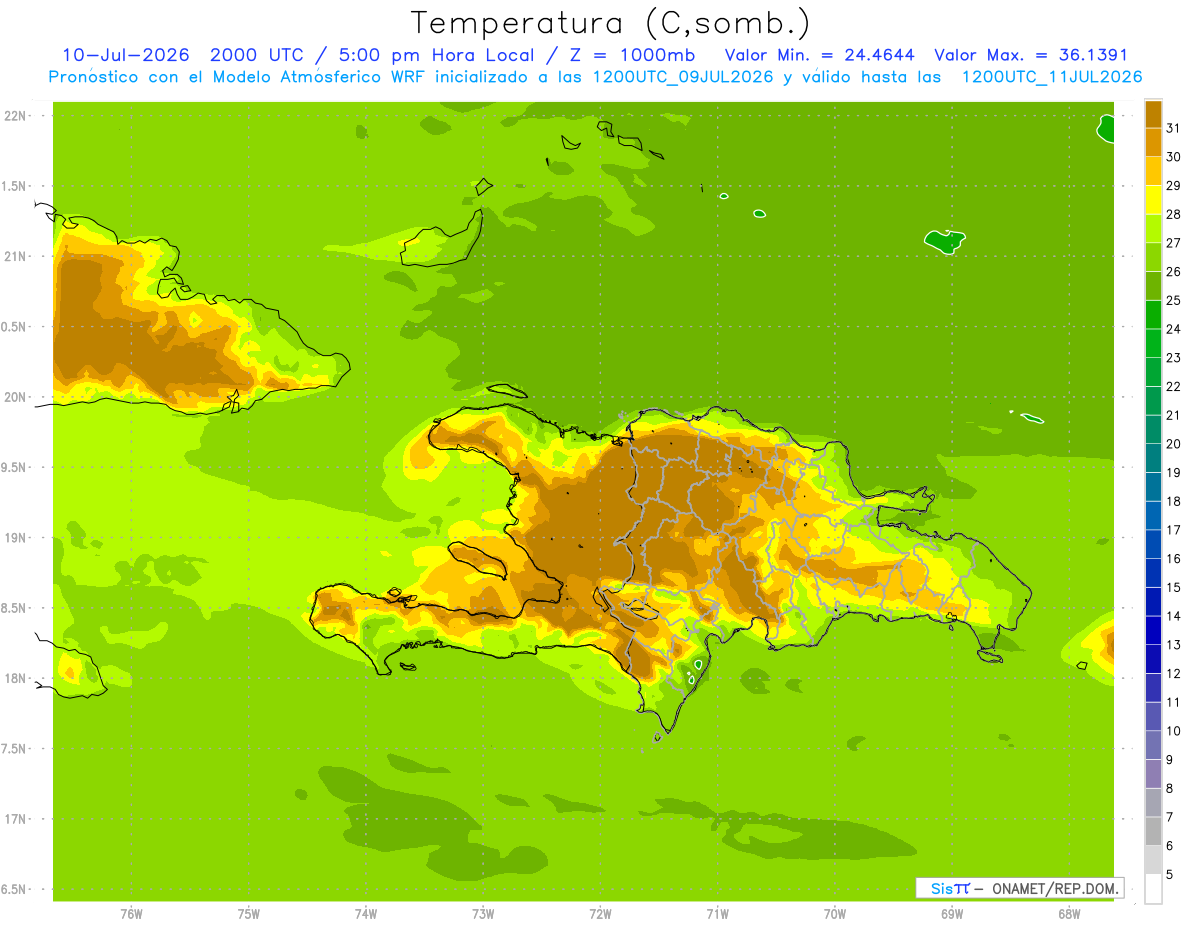Click the "69W" longitude label
1200x927 pixels.
952,914
